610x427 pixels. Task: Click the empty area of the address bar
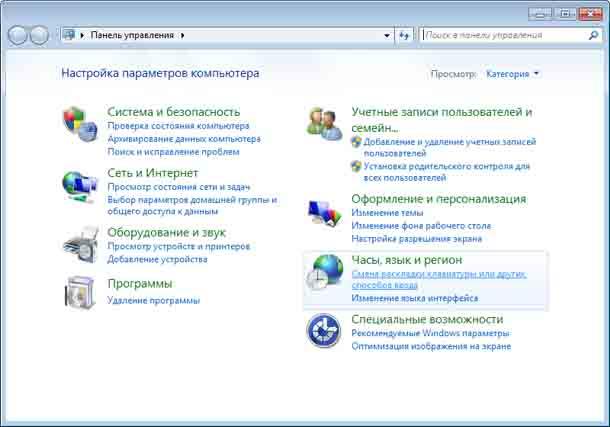coord(283,35)
